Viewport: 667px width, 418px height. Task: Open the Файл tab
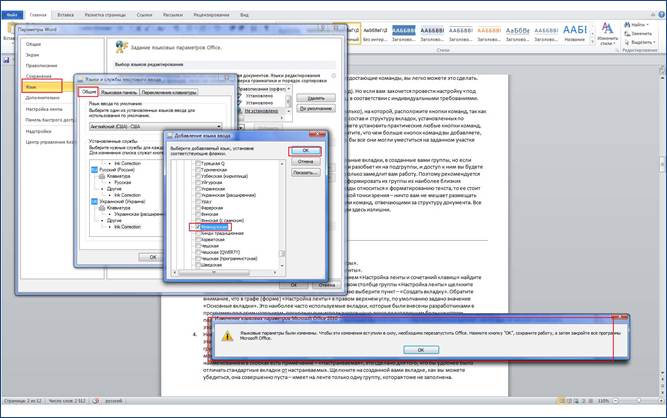11,15
